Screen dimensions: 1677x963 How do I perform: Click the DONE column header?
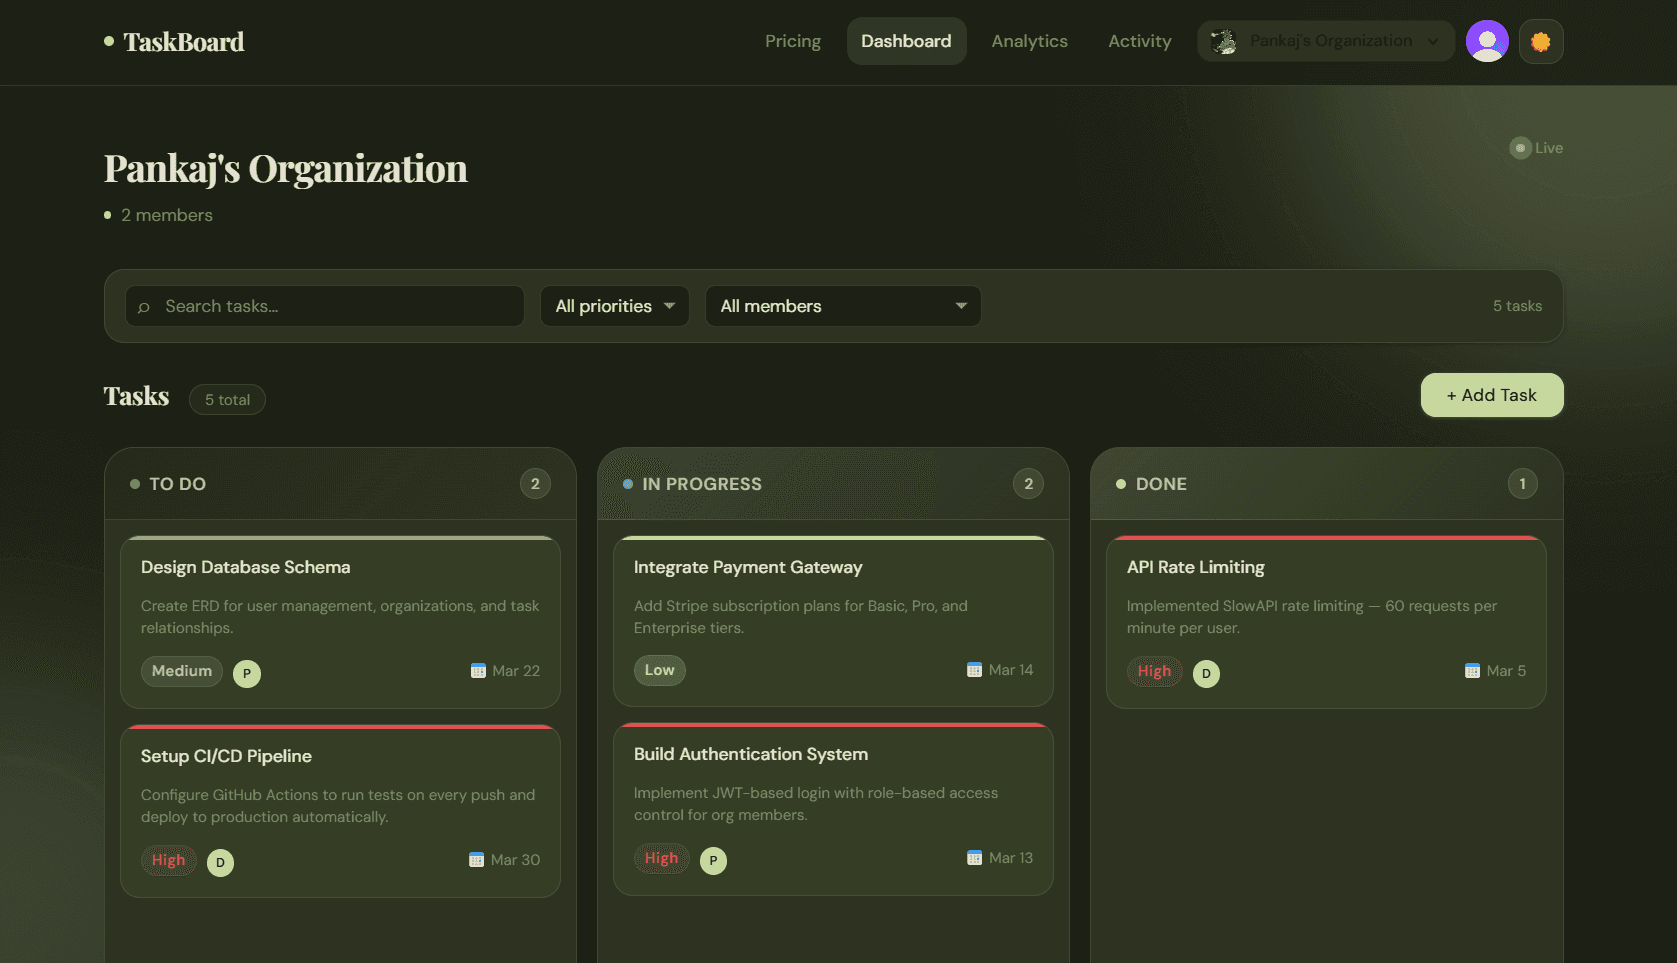[1327, 484]
